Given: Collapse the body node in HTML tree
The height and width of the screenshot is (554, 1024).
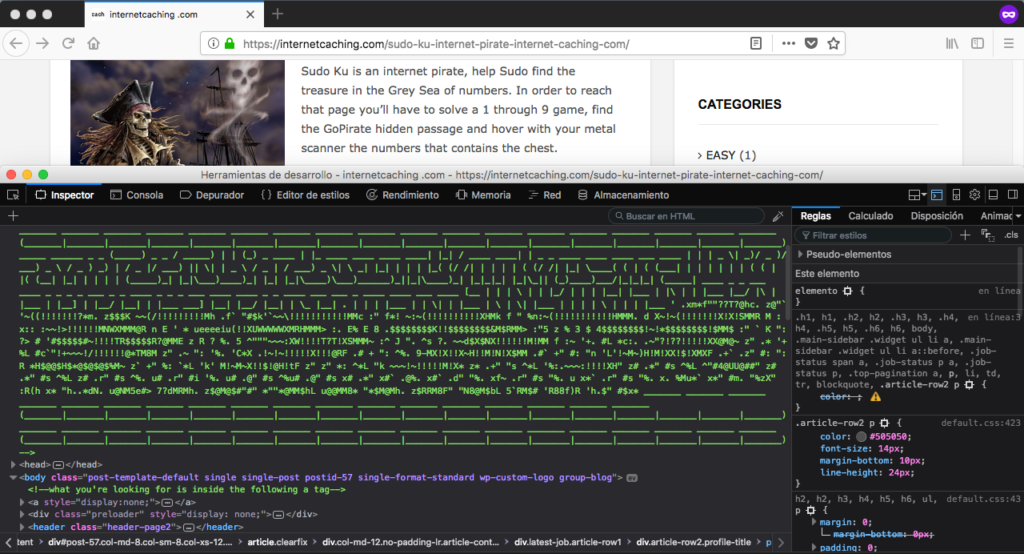Looking at the screenshot, I should click(x=13, y=477).
